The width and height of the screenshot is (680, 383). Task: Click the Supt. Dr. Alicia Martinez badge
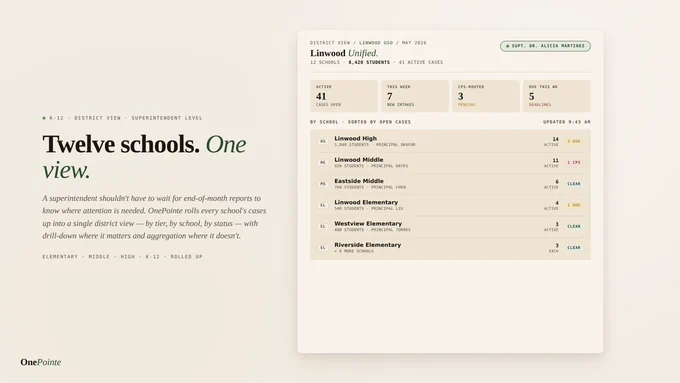pos(545,46)
